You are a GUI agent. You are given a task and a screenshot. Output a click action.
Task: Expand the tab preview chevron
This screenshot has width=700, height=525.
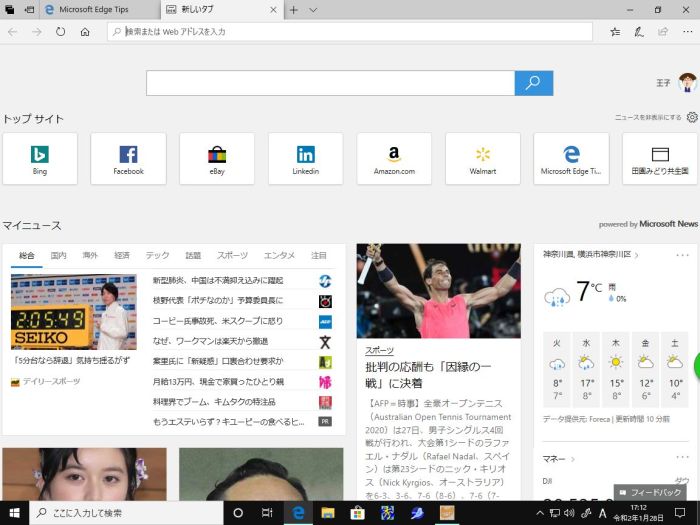click(313, 9)
